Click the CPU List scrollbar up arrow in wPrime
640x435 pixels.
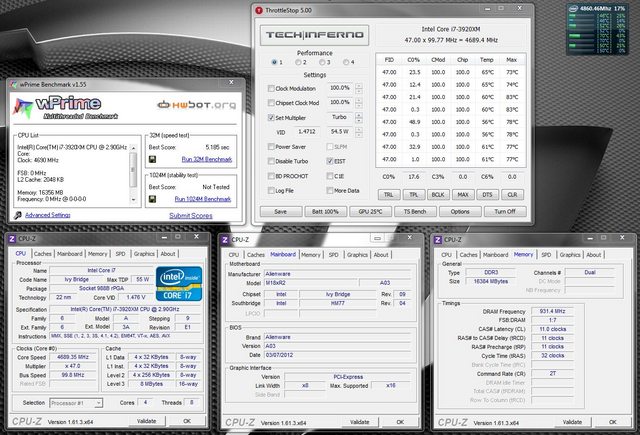[133, 148]
